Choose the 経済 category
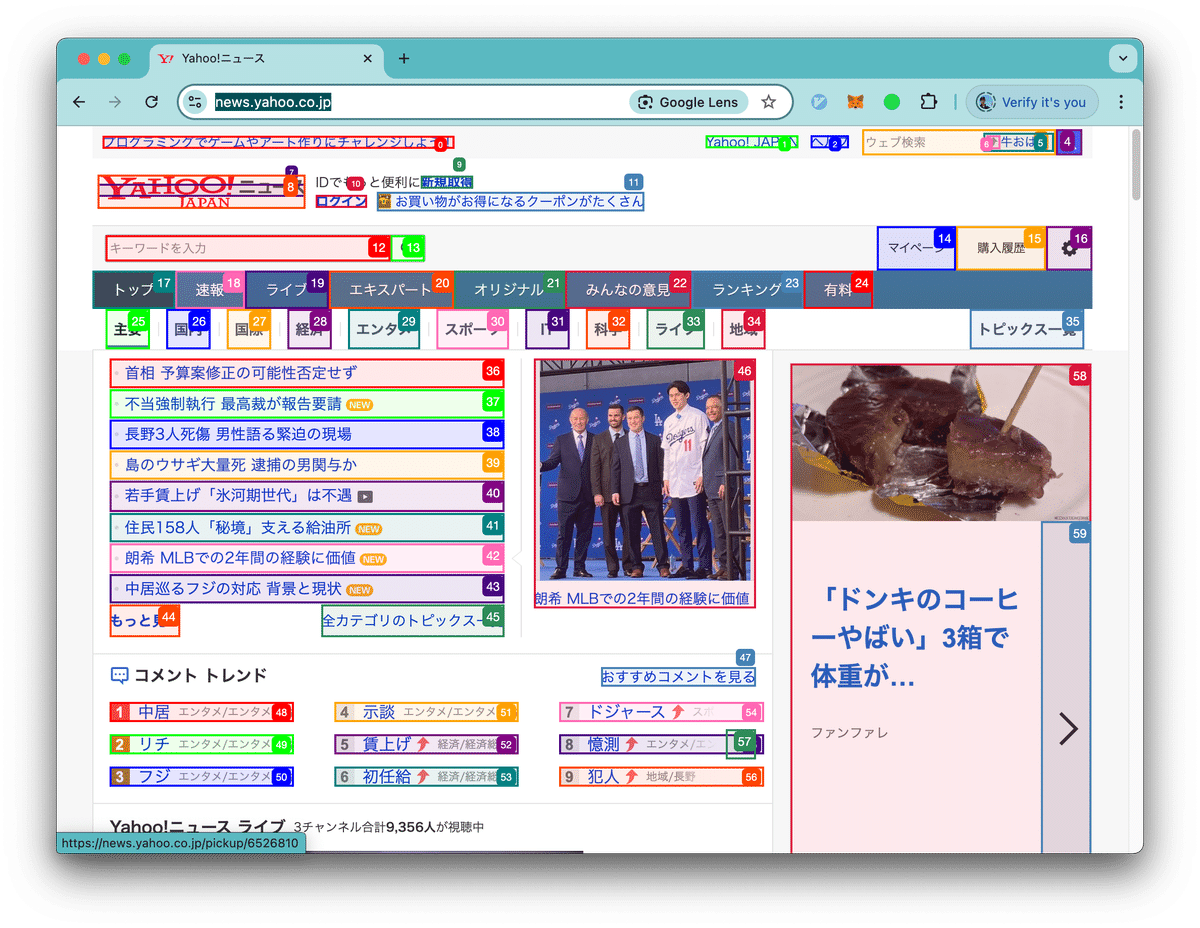1200x928 pixels. pyautogui.click(x=309, y=329)
